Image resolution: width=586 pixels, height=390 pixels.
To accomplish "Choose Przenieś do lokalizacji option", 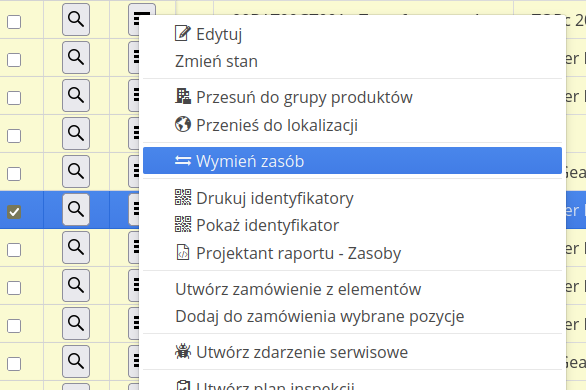I will click(x=352, y=125).
